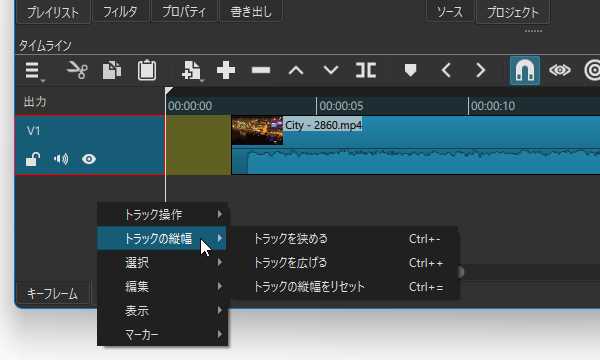The width and height of the screenshot is (600, 360).
Task: Go to next marker arrow
Action: tap(481, 70)
